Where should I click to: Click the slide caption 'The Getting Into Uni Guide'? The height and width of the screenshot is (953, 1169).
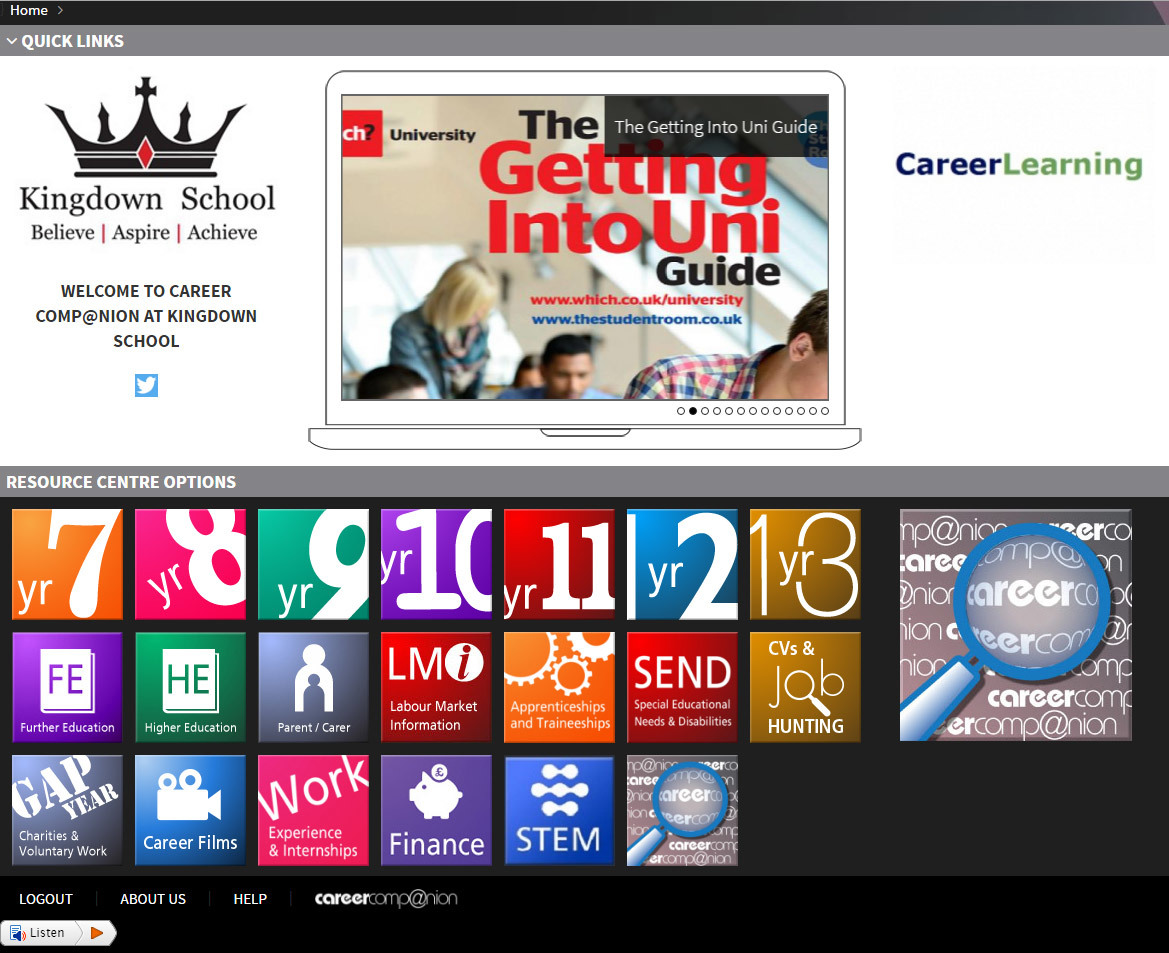point(716,127)
